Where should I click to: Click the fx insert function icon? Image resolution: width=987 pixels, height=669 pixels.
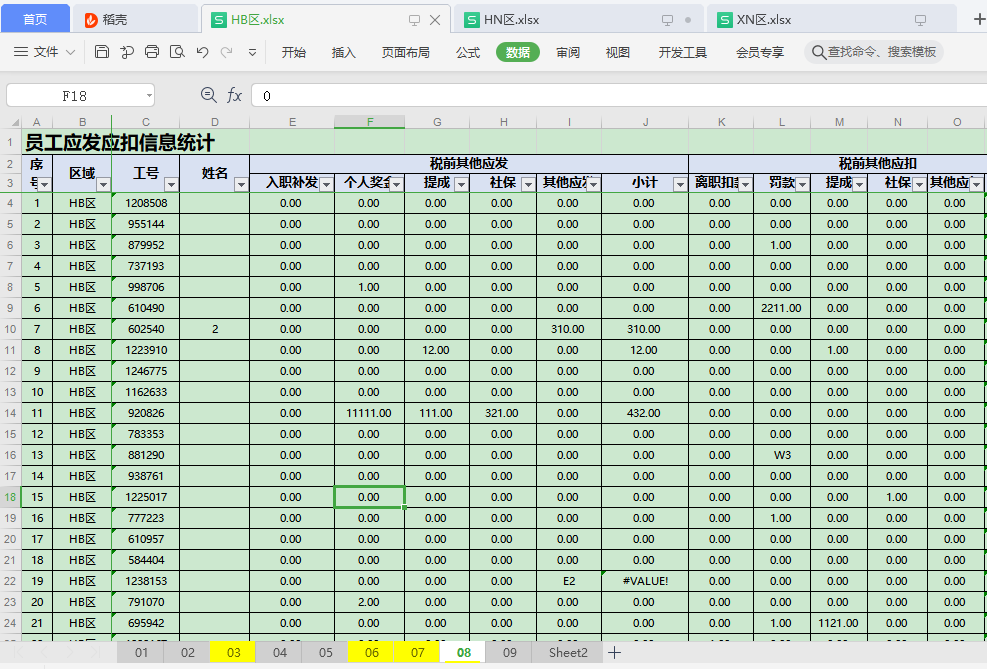[x=234, y=96]
